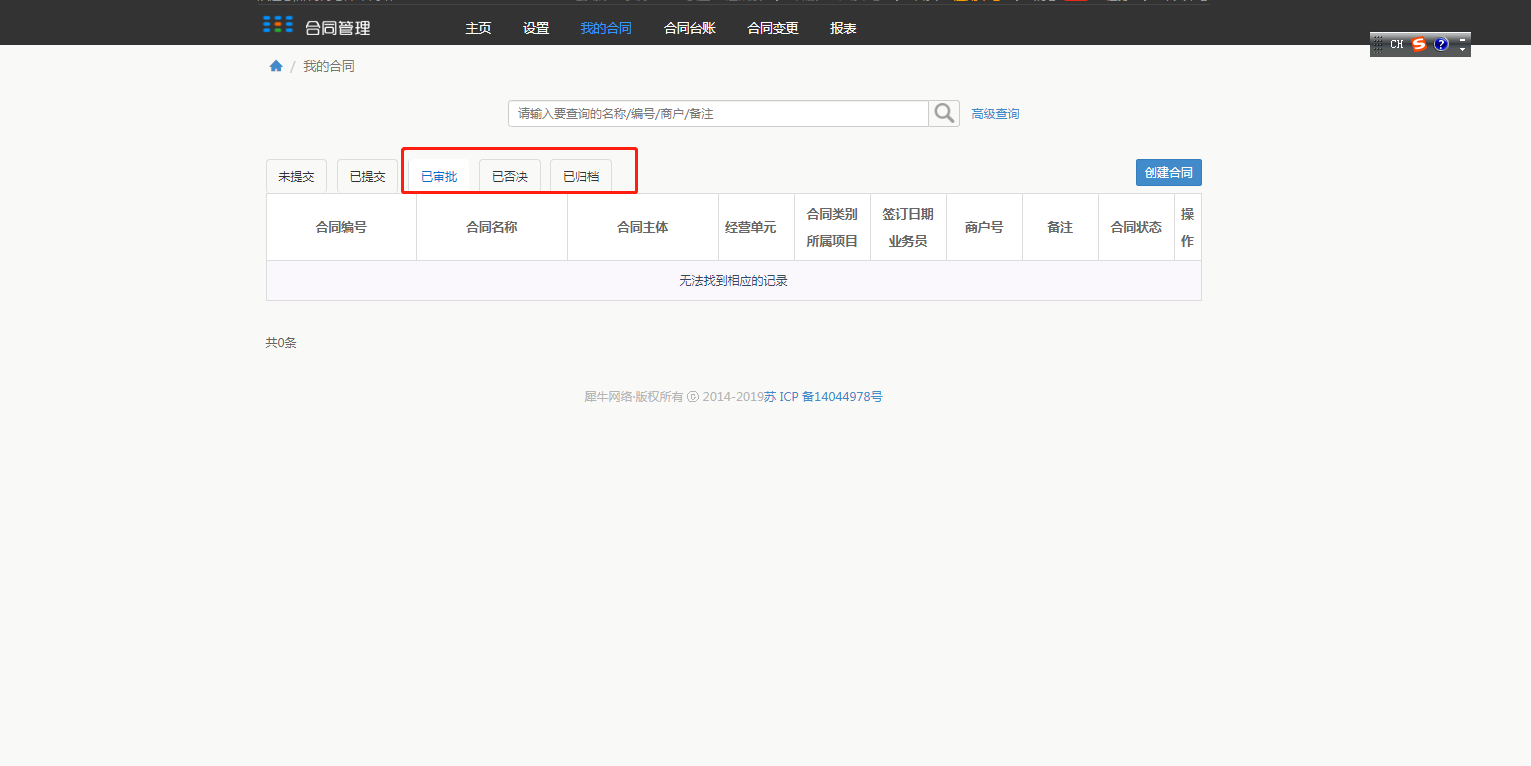
Task: Click the 苏 ICP 备14044978号 link
Action: [x=823, y=397]
